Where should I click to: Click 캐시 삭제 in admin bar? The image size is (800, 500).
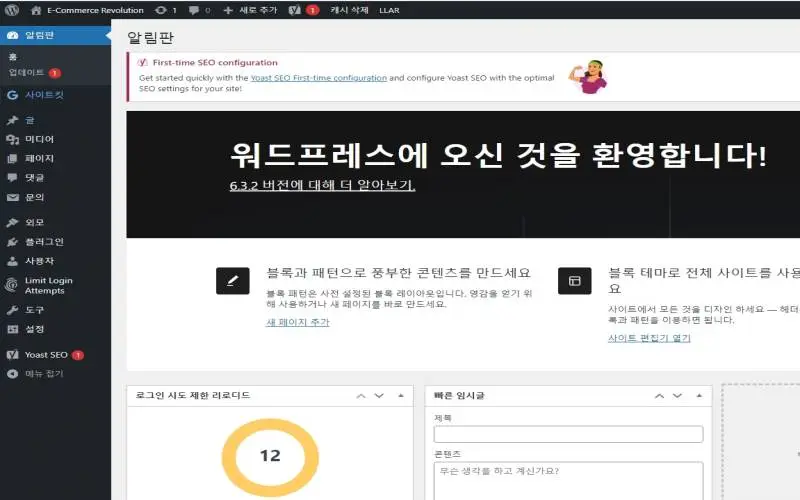(x=349, y=10)
